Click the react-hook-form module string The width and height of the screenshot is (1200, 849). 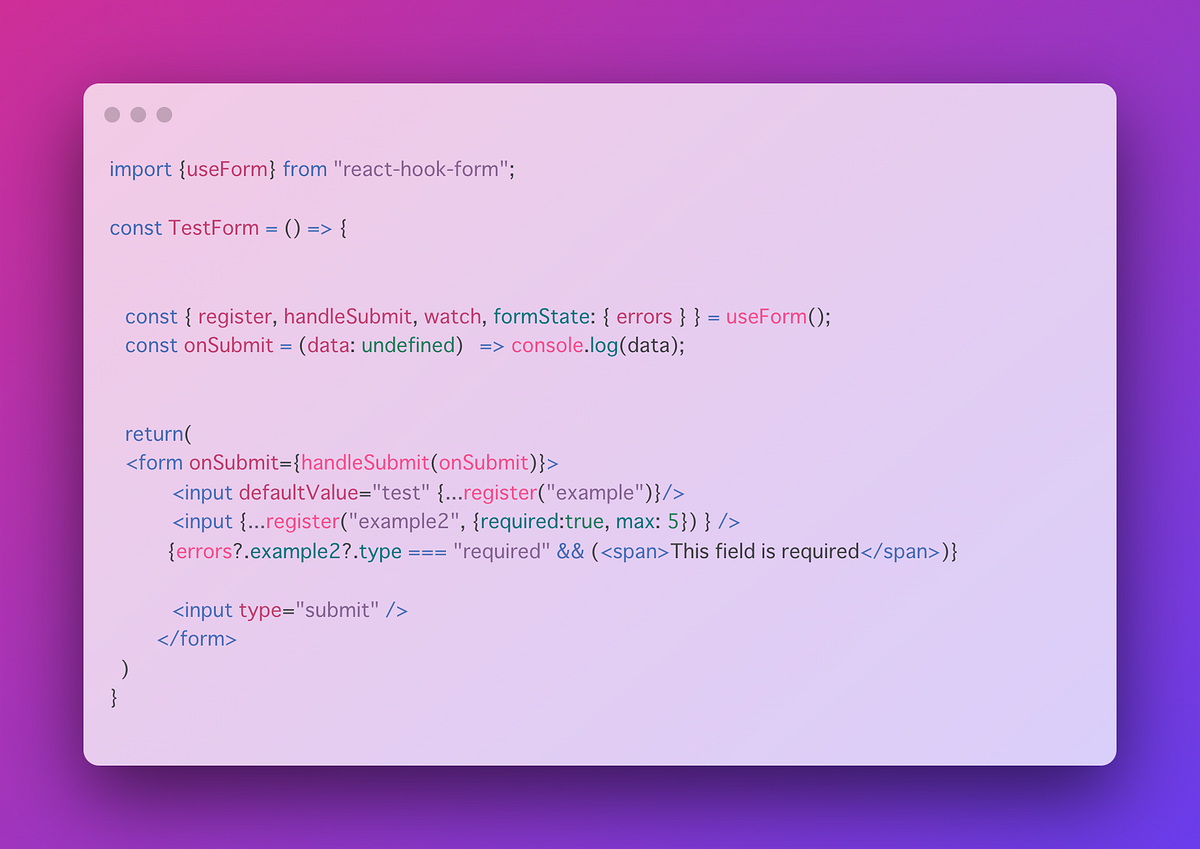424,169
